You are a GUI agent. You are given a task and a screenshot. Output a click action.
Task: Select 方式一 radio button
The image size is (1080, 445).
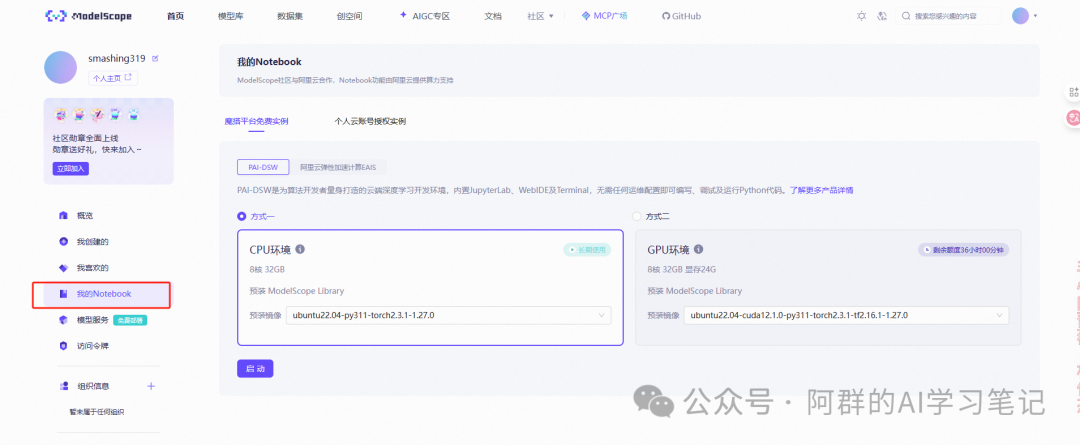point(242,216)
